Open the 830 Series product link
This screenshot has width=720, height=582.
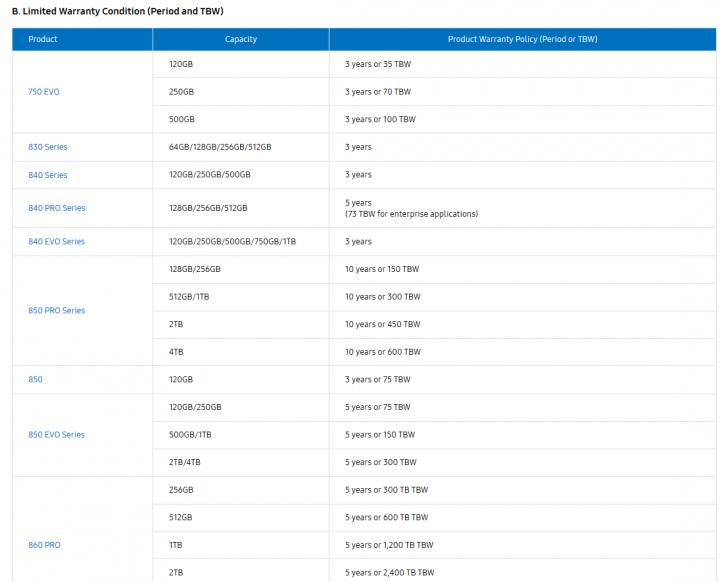(48, 147)
